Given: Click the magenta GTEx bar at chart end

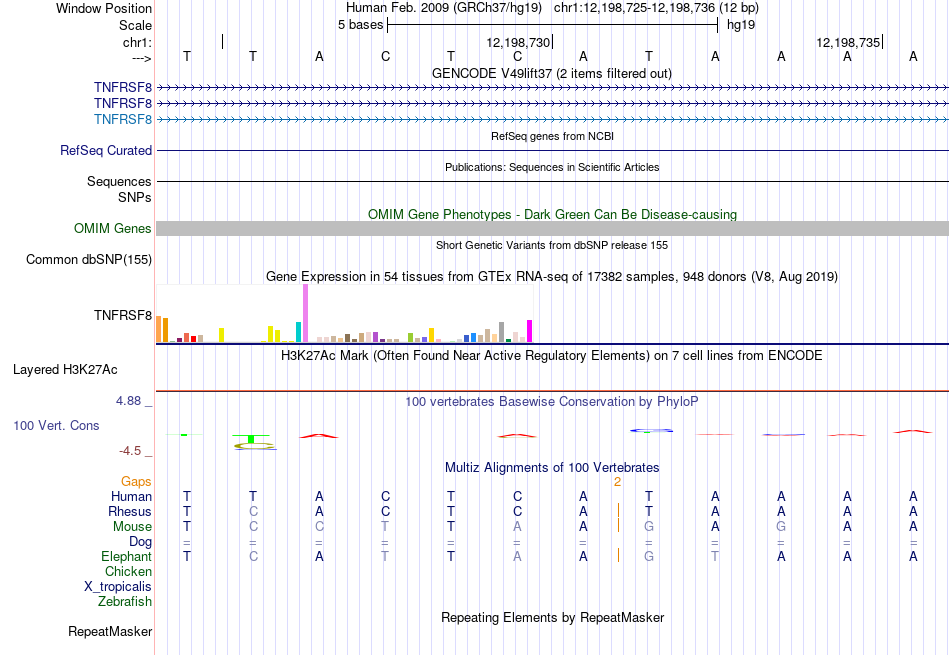Looking at the screenshot, I should (x=530, y=331).
